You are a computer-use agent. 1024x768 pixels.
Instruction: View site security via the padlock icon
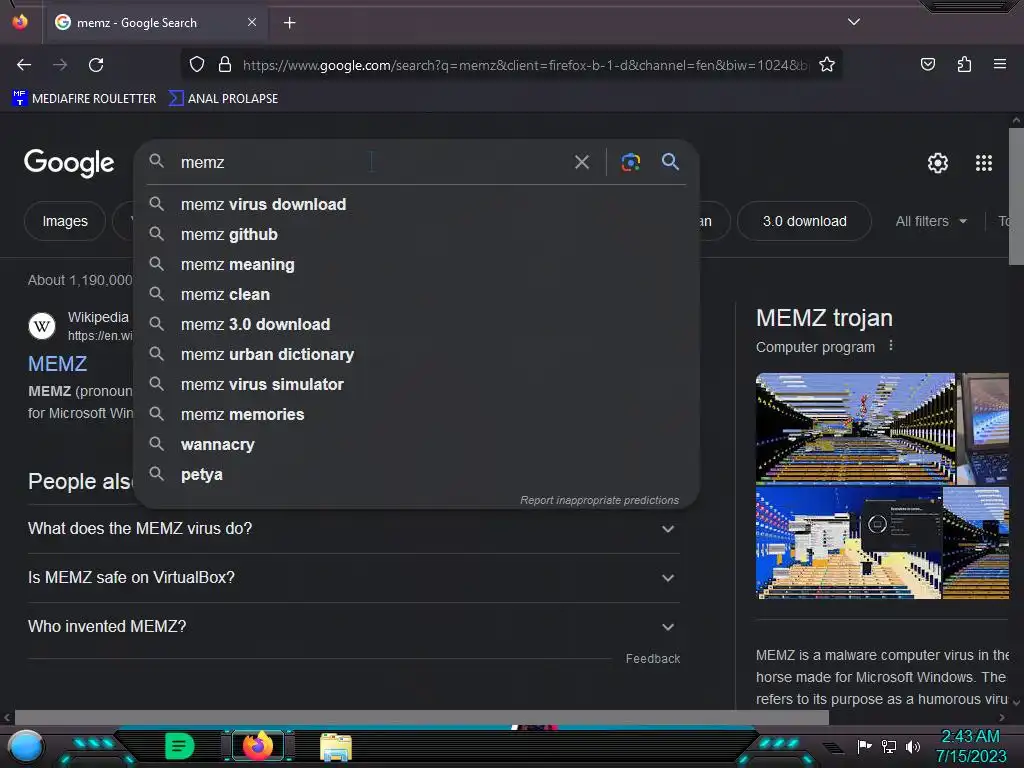225,65
